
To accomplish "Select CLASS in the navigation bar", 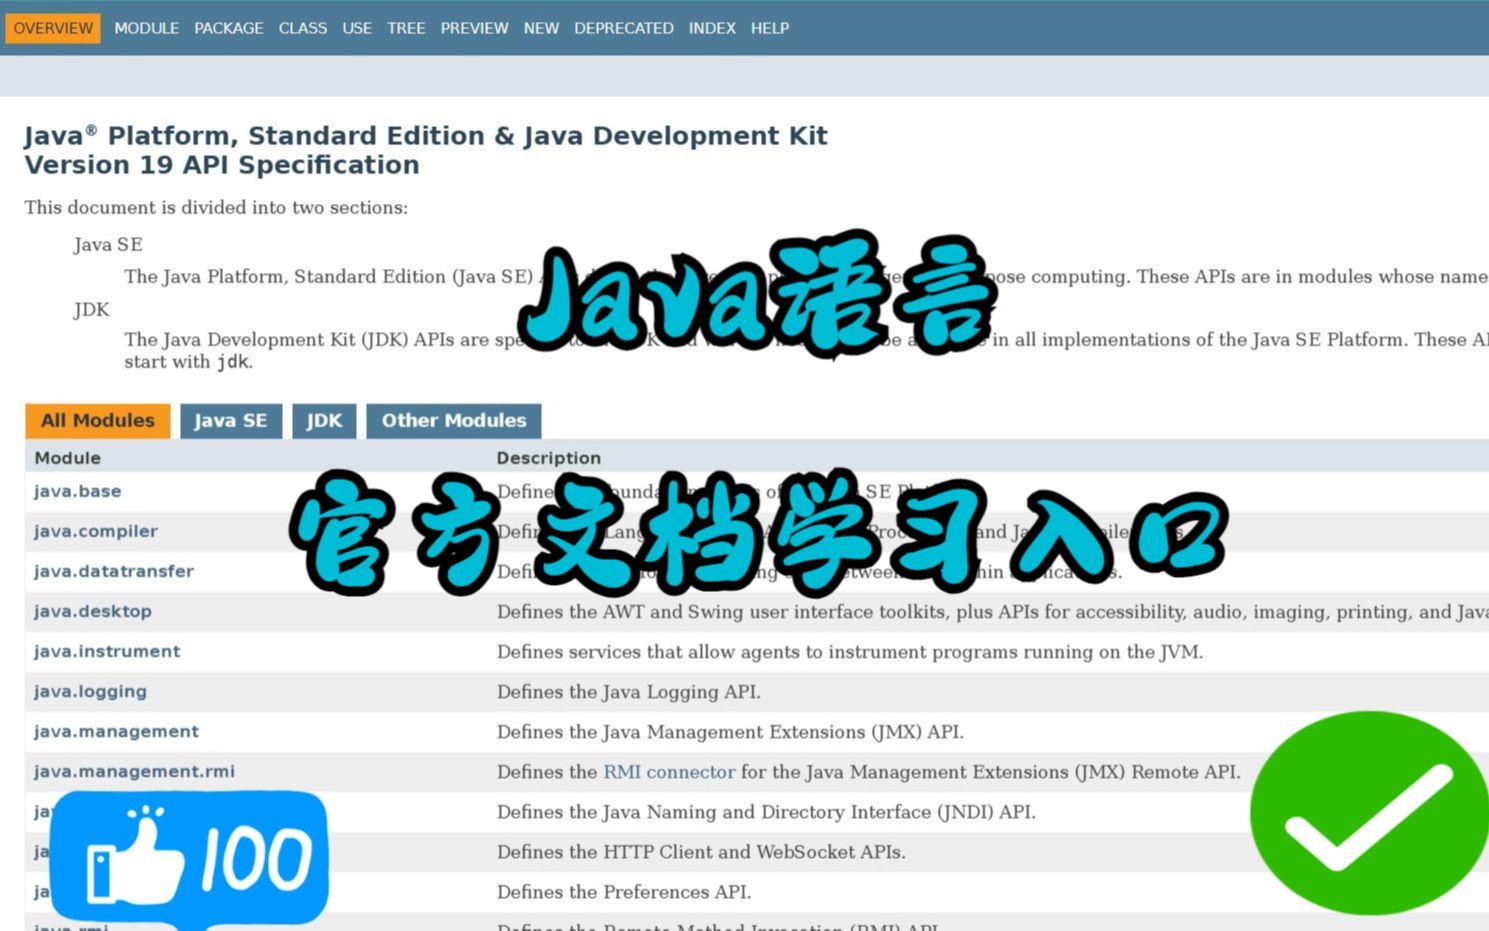I will [x=302, y=28].
